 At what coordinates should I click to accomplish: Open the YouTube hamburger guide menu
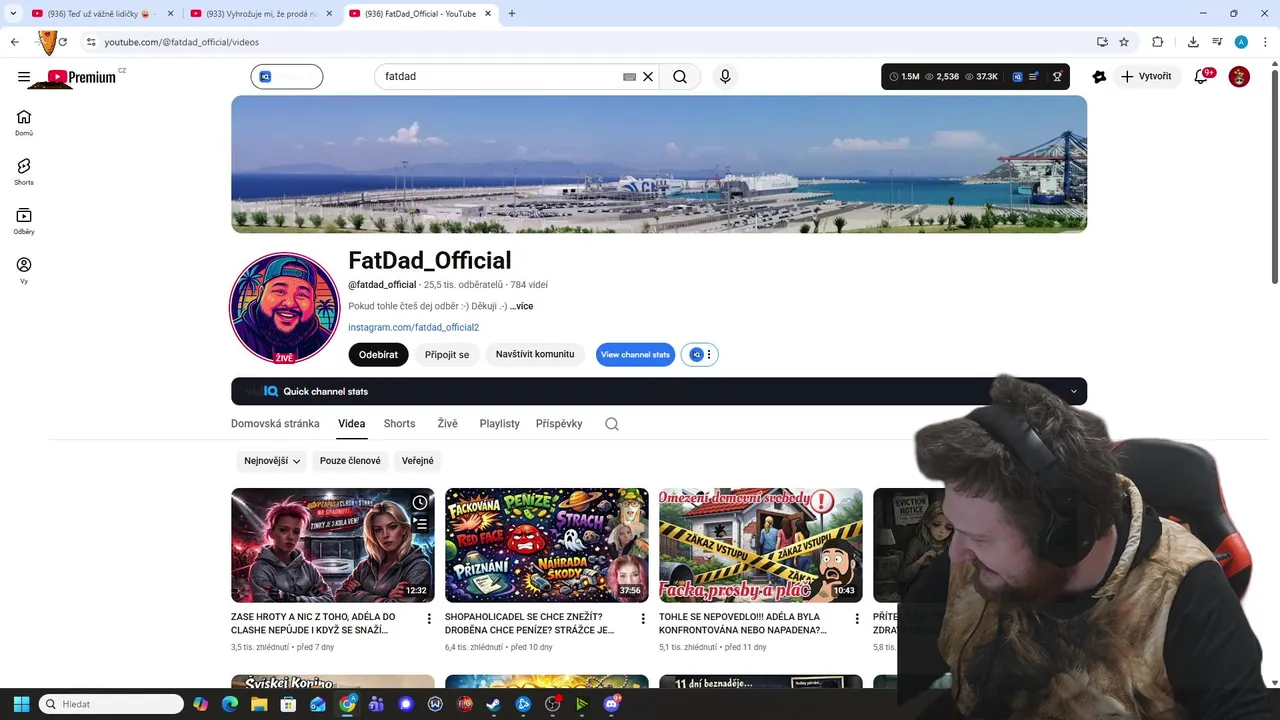pyautogui.click(x=24, y=77)
